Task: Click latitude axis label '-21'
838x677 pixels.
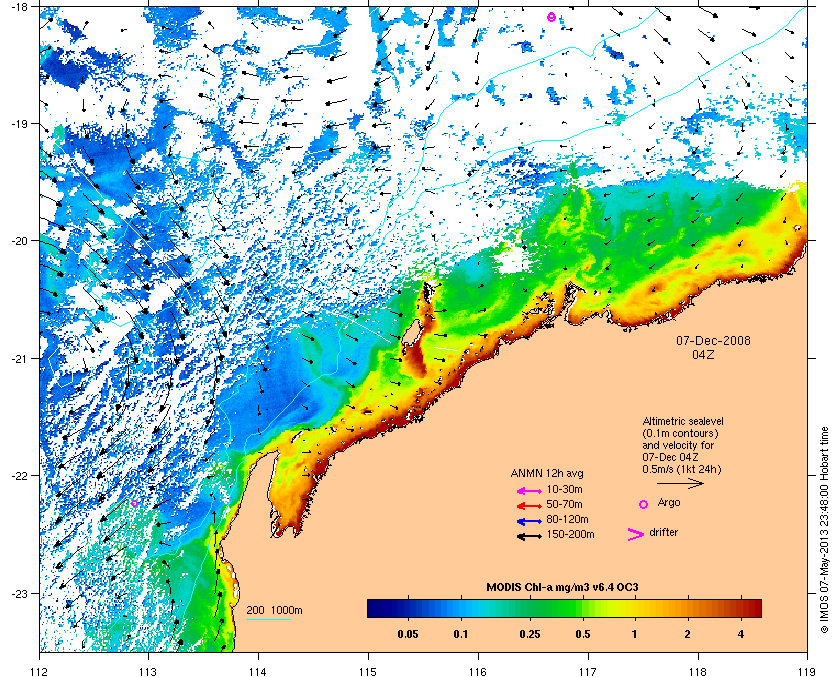Action: [x=18, y=358]
